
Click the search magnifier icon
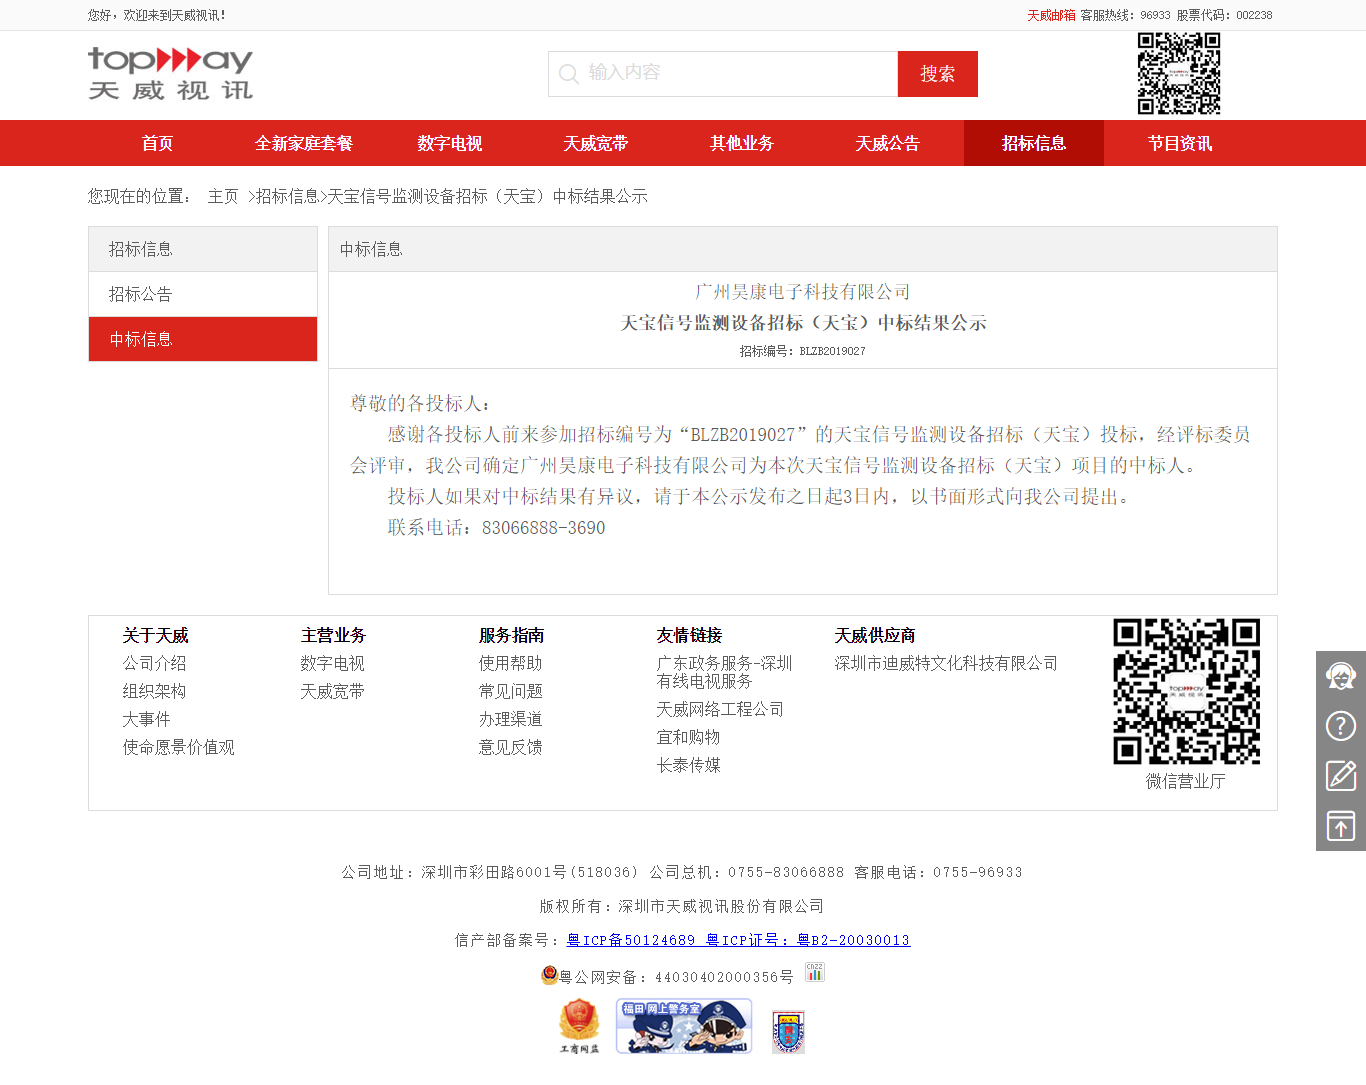[x=569, y=74]
